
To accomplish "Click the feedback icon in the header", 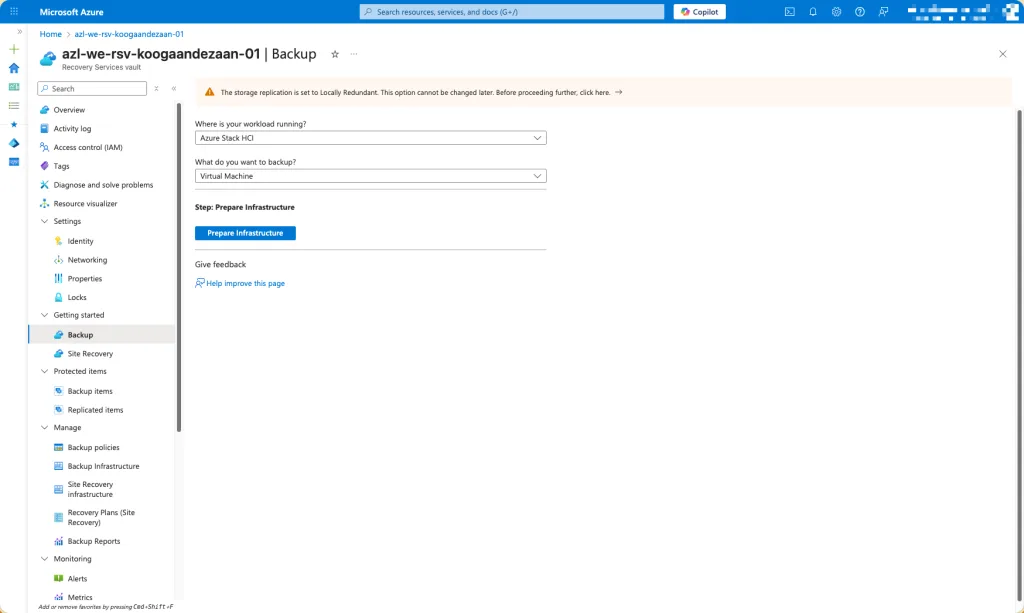I will coord(883,12).
